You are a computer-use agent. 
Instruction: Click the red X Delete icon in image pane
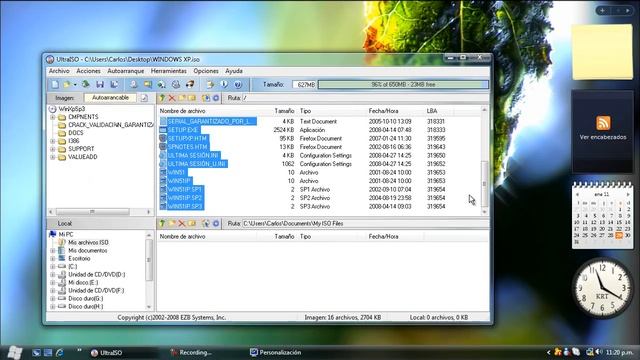point(172,98)
